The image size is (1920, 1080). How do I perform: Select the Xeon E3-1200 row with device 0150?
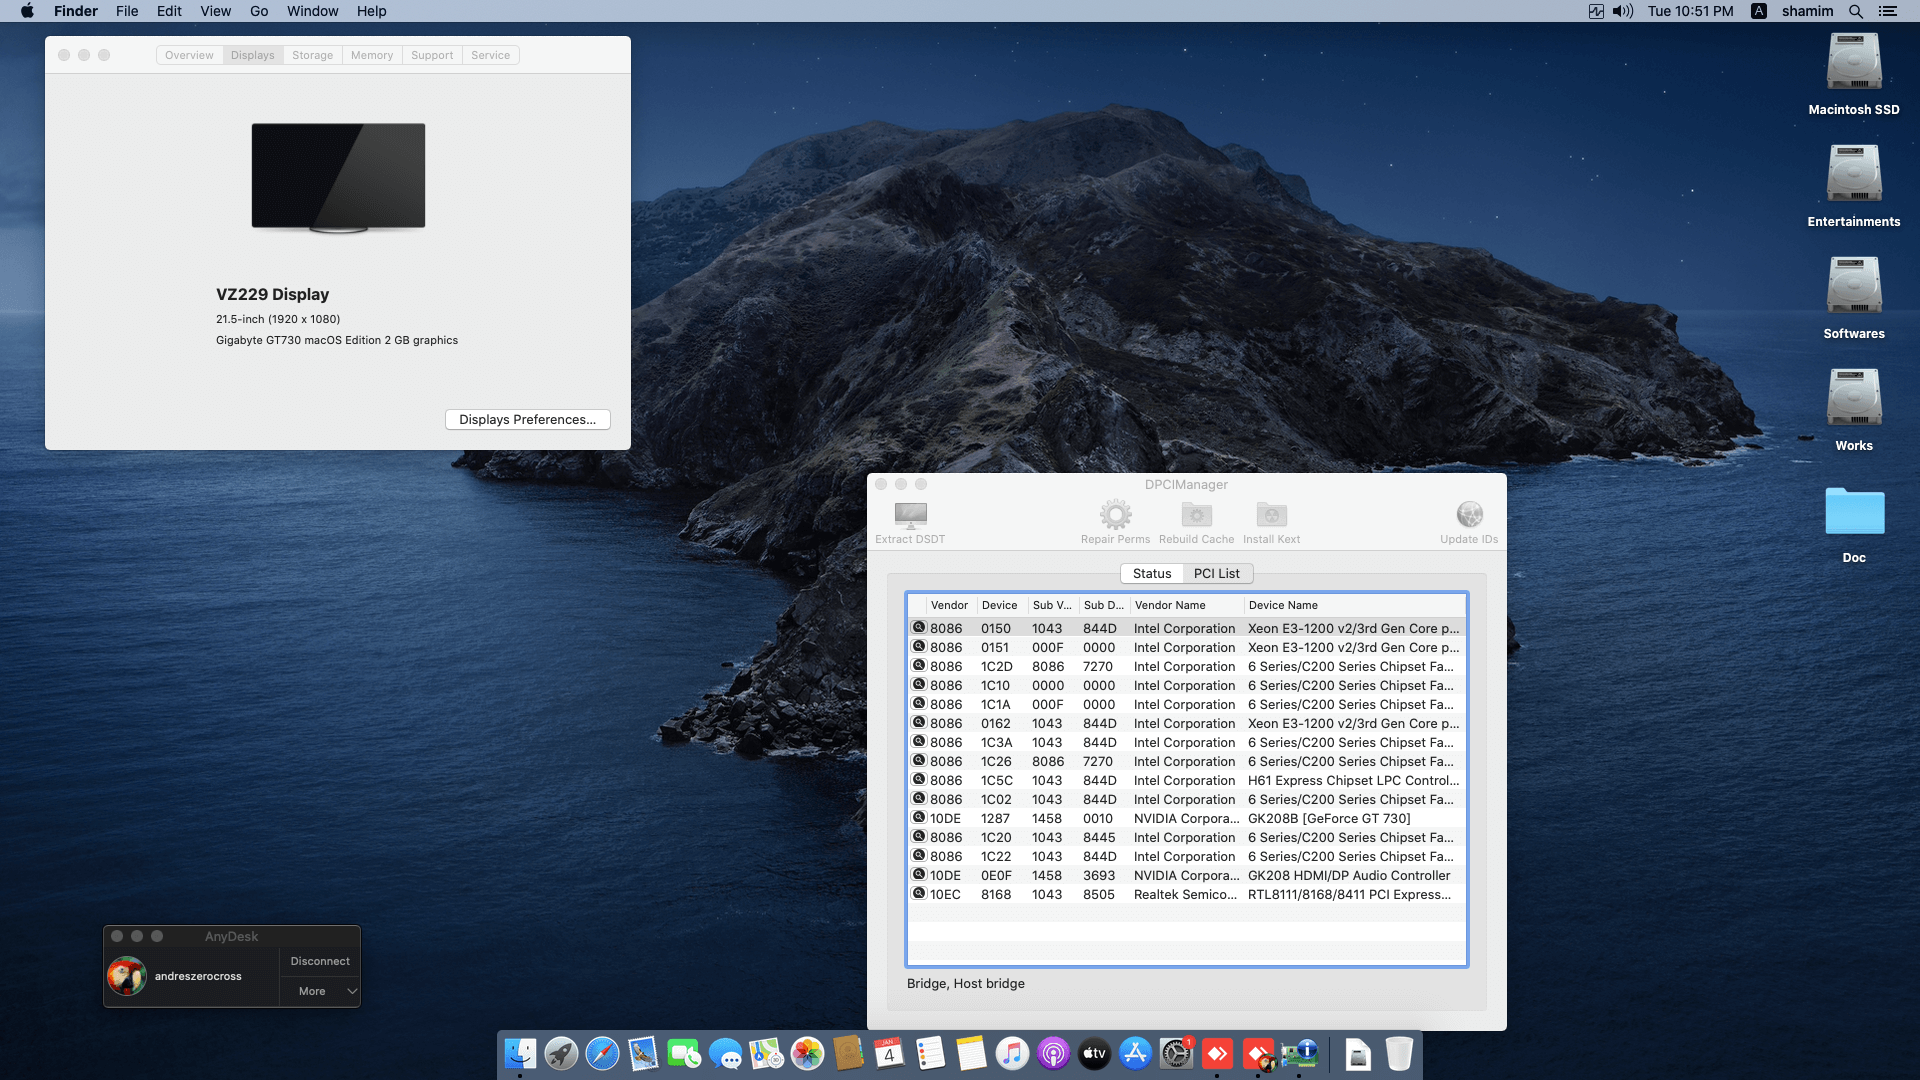point(1187,628)
